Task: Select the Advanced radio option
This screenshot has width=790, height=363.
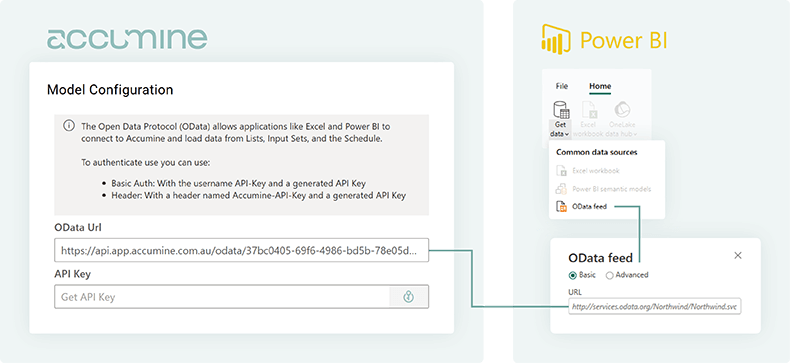Action: [x=609, y=275]
